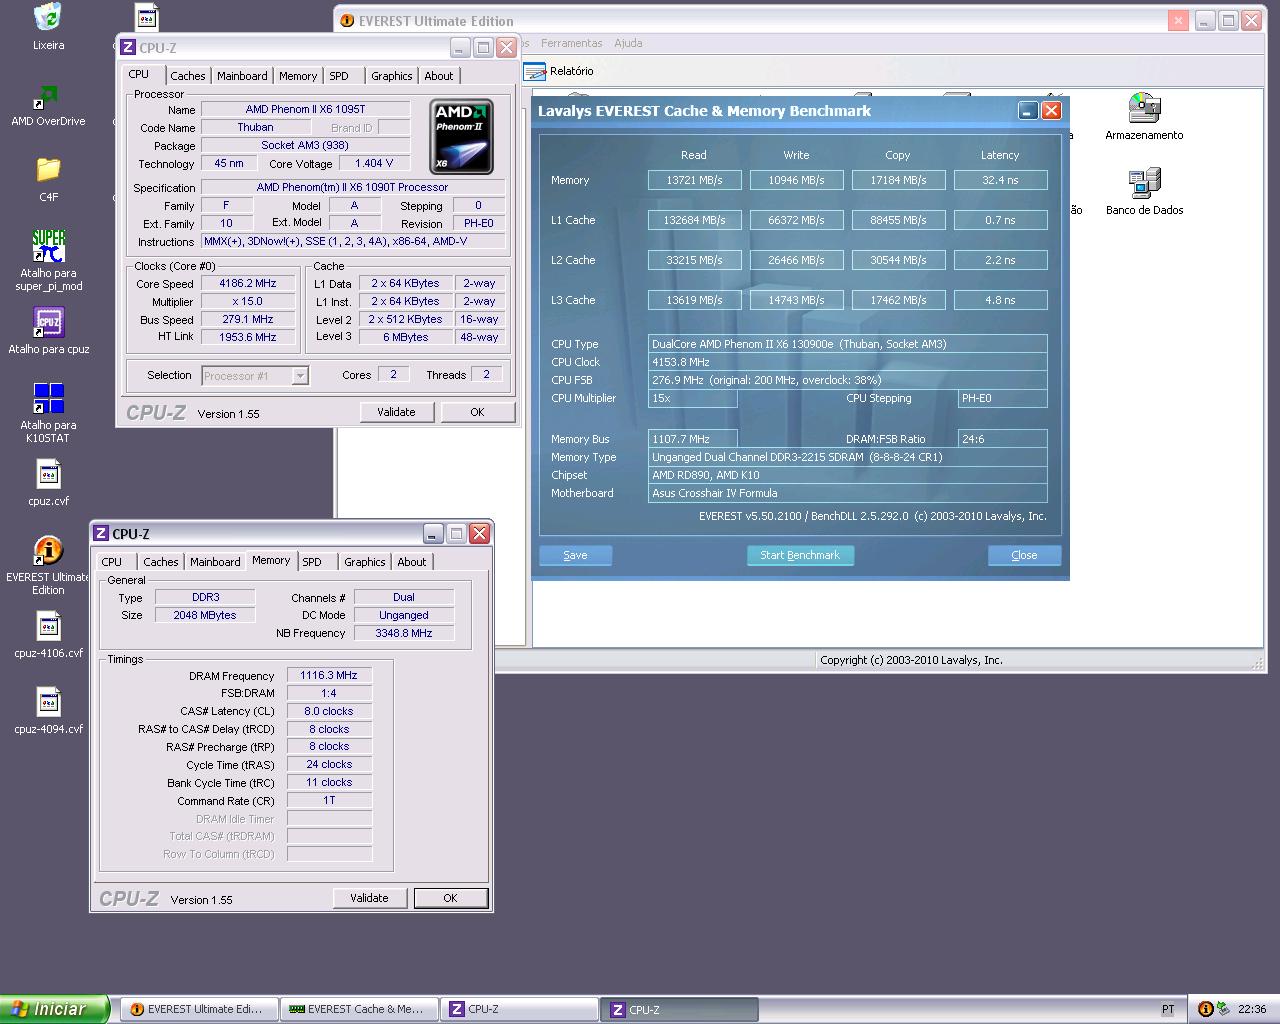Screen dimensions: 1280x1024
Task: Open the super_pi_mod shortcut icon
Action: (48, 246)
